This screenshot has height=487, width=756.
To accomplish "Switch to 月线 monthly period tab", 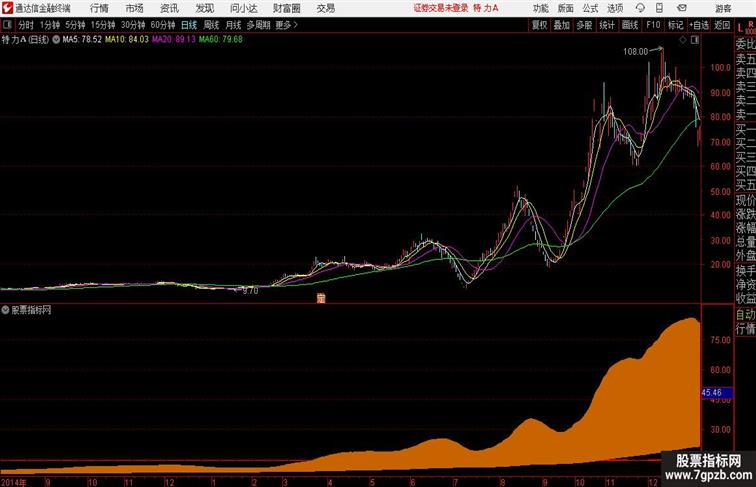I will coord(233,25).
